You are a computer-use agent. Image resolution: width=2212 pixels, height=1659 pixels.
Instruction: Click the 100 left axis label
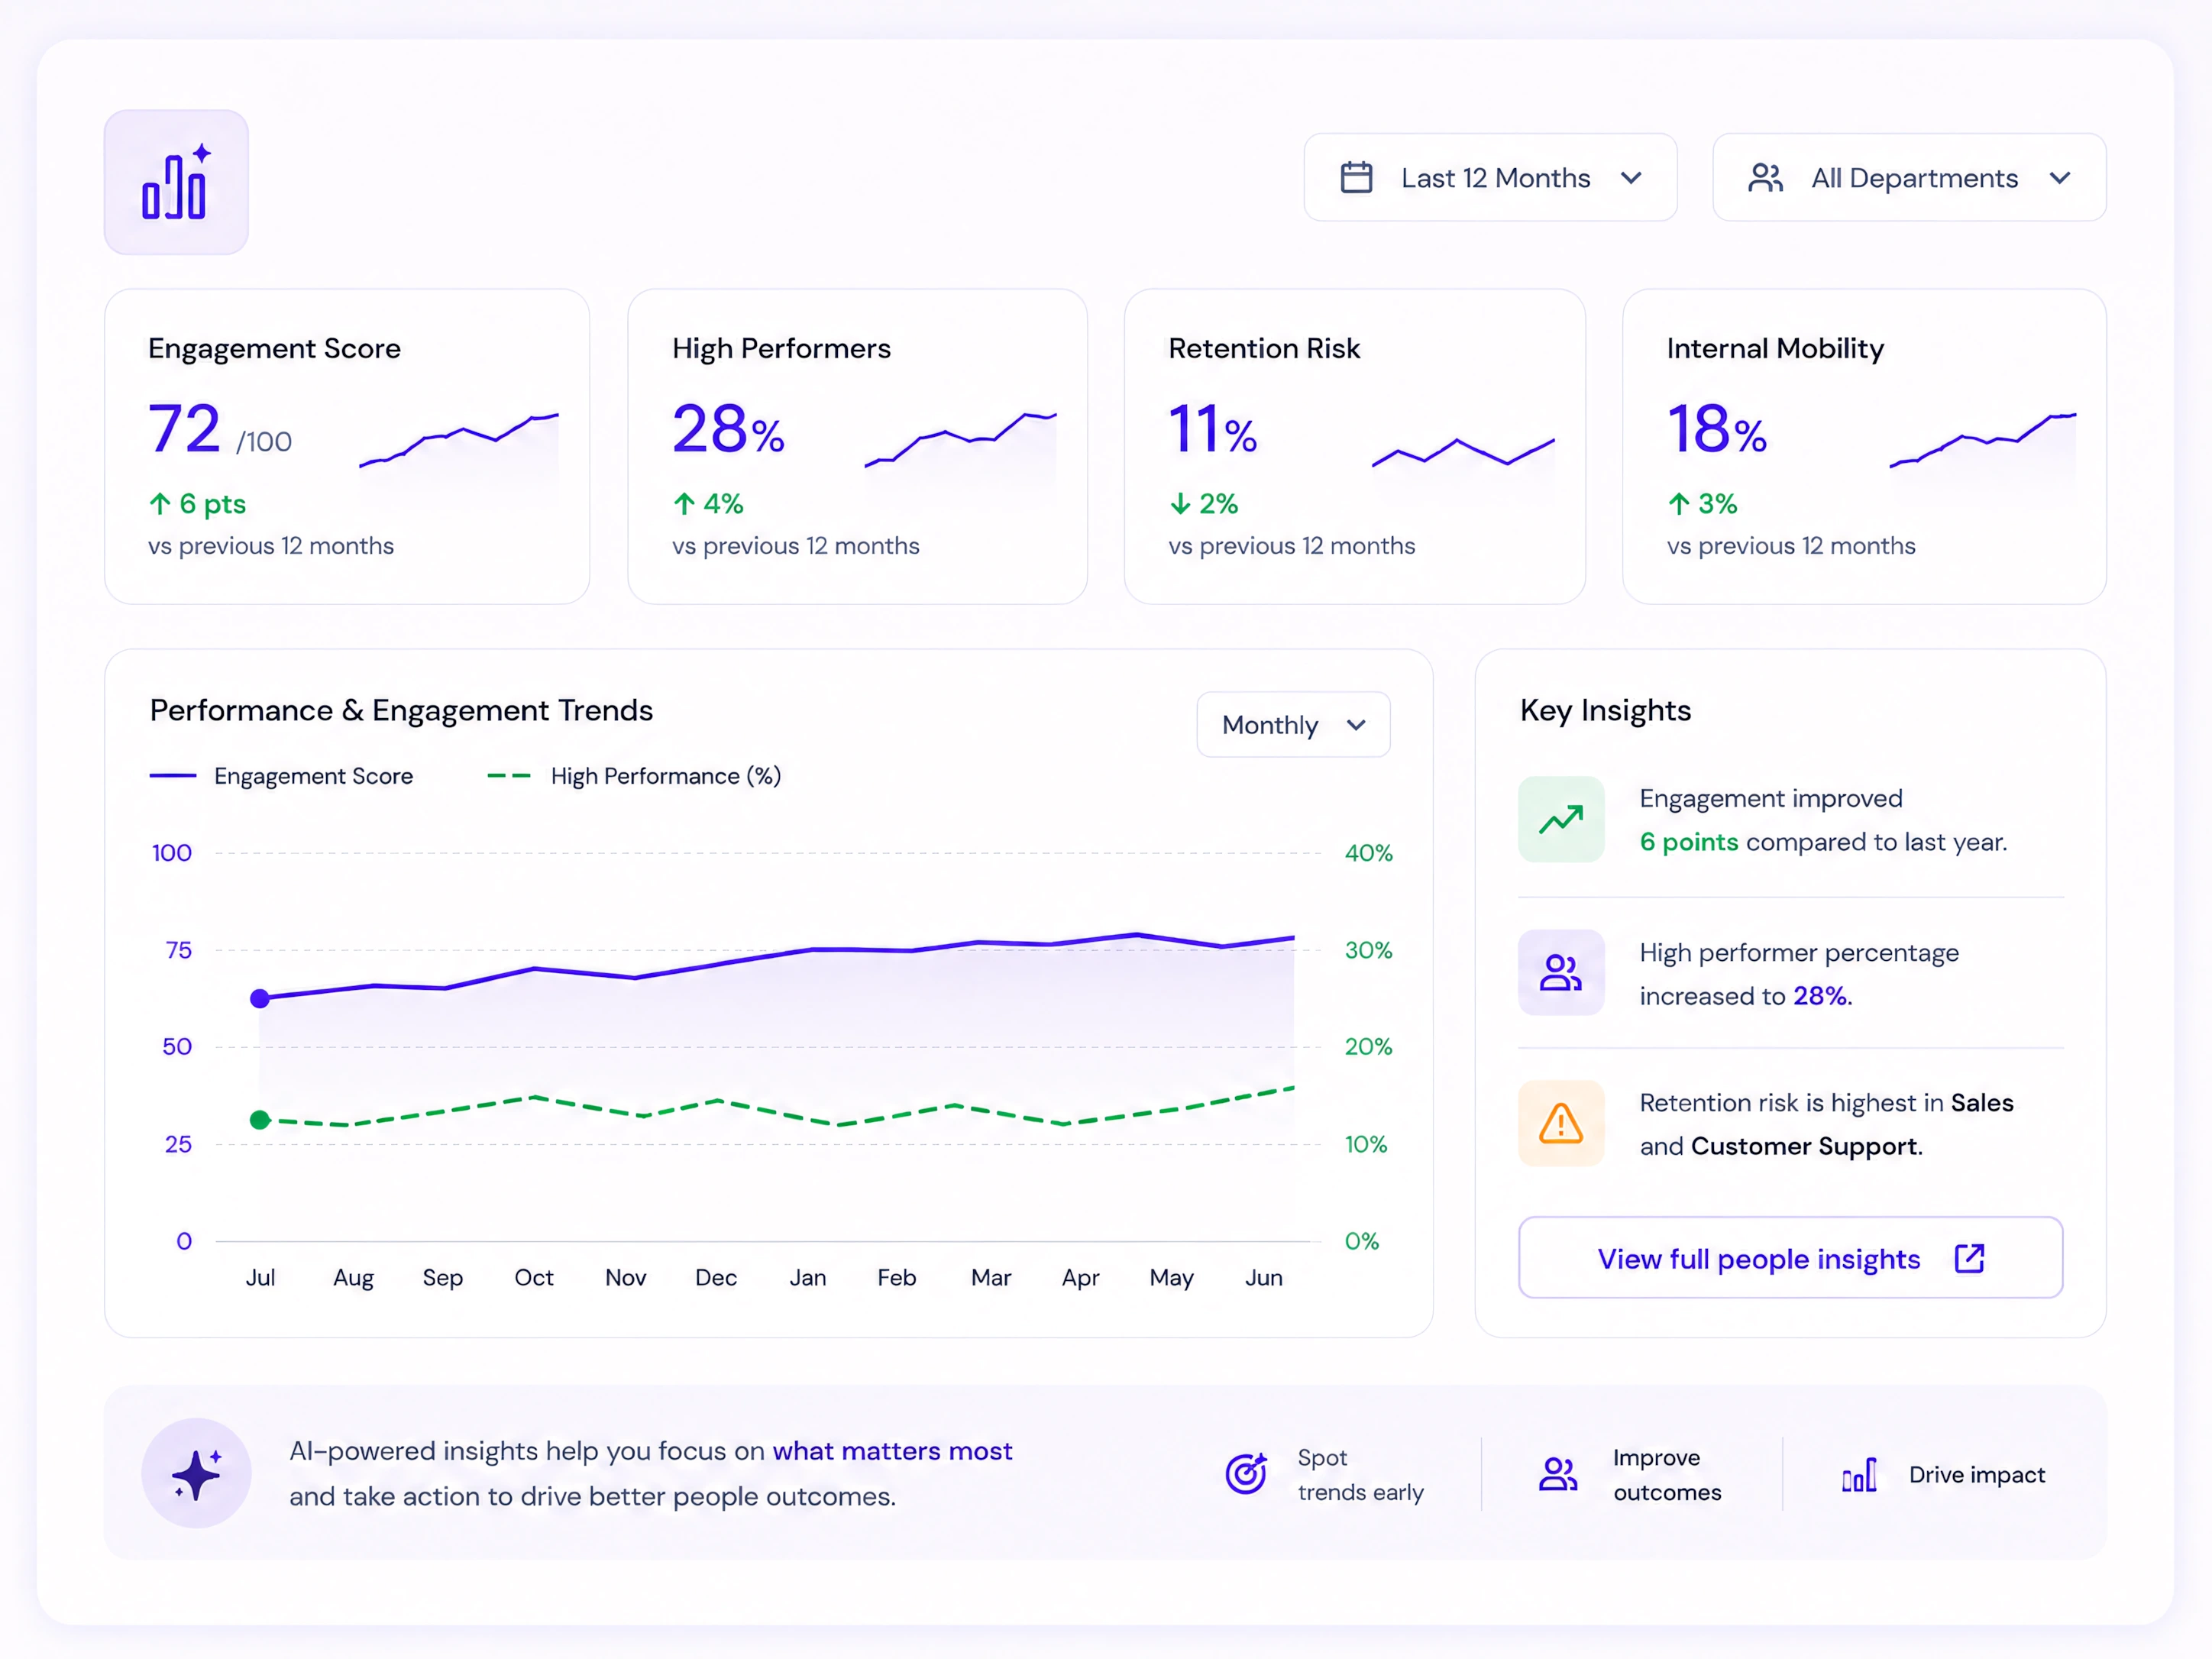click(171, 853)
